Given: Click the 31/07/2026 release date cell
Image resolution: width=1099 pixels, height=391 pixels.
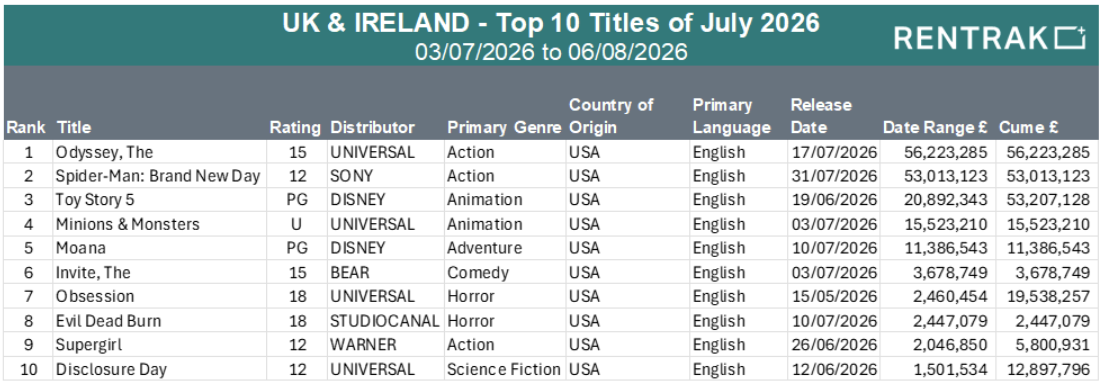Looking at the screenshot, I should click(x=833, y=176).
